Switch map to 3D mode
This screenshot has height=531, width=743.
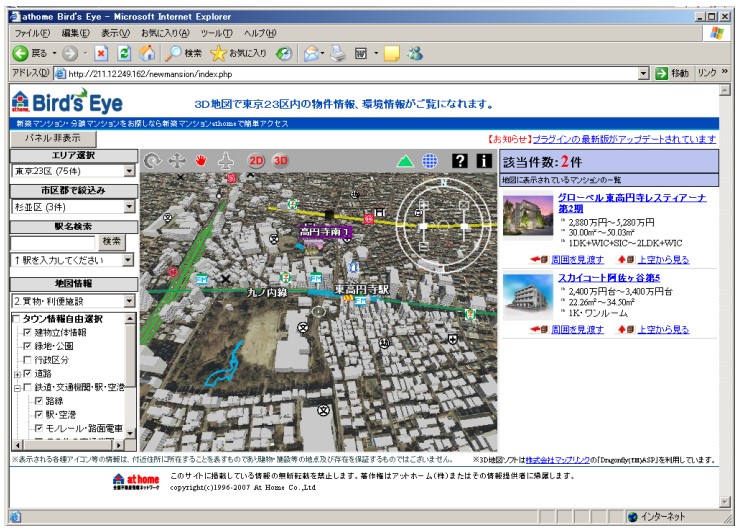(x=281, y=161)
